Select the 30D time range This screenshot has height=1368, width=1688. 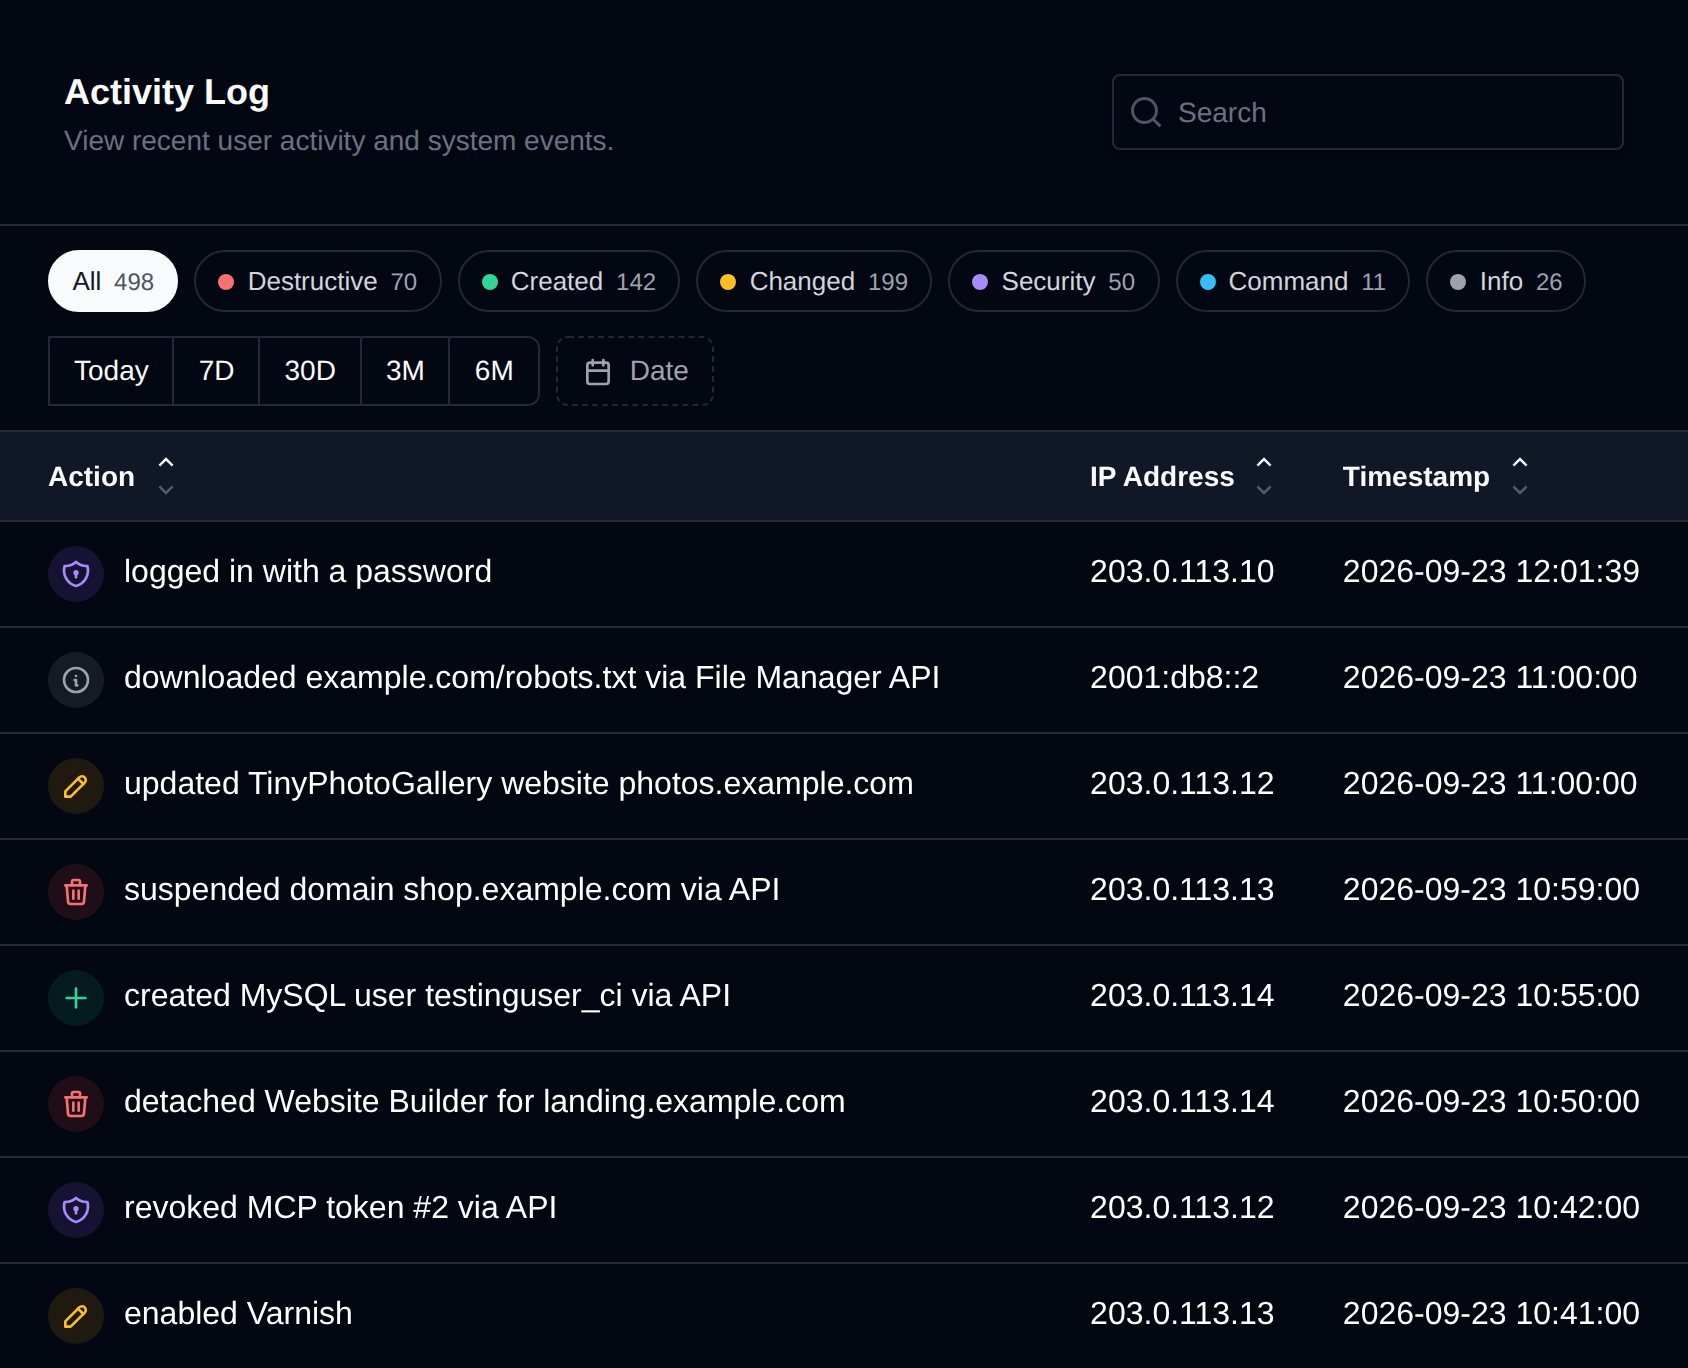(310, 371)
